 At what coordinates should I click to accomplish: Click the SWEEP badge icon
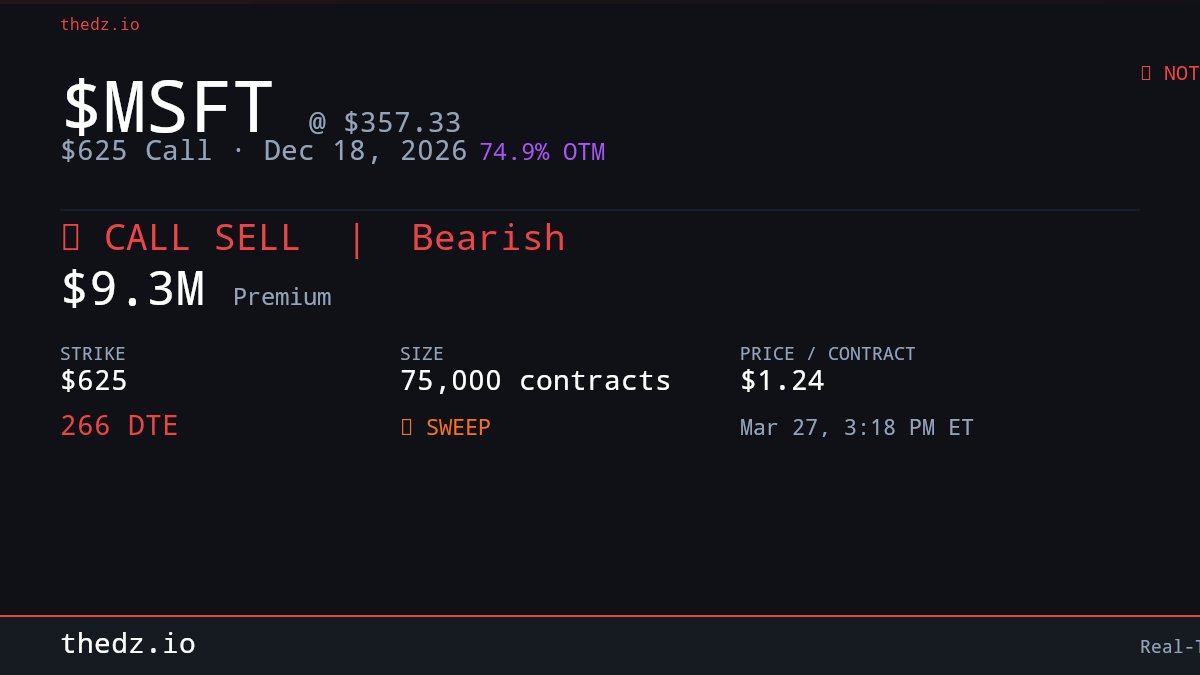406,427
